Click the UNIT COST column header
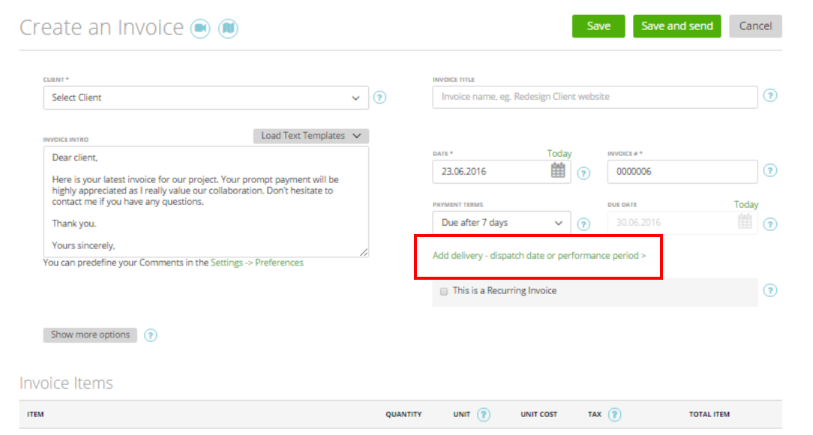The image size is (813, 435). click(539, 414)
